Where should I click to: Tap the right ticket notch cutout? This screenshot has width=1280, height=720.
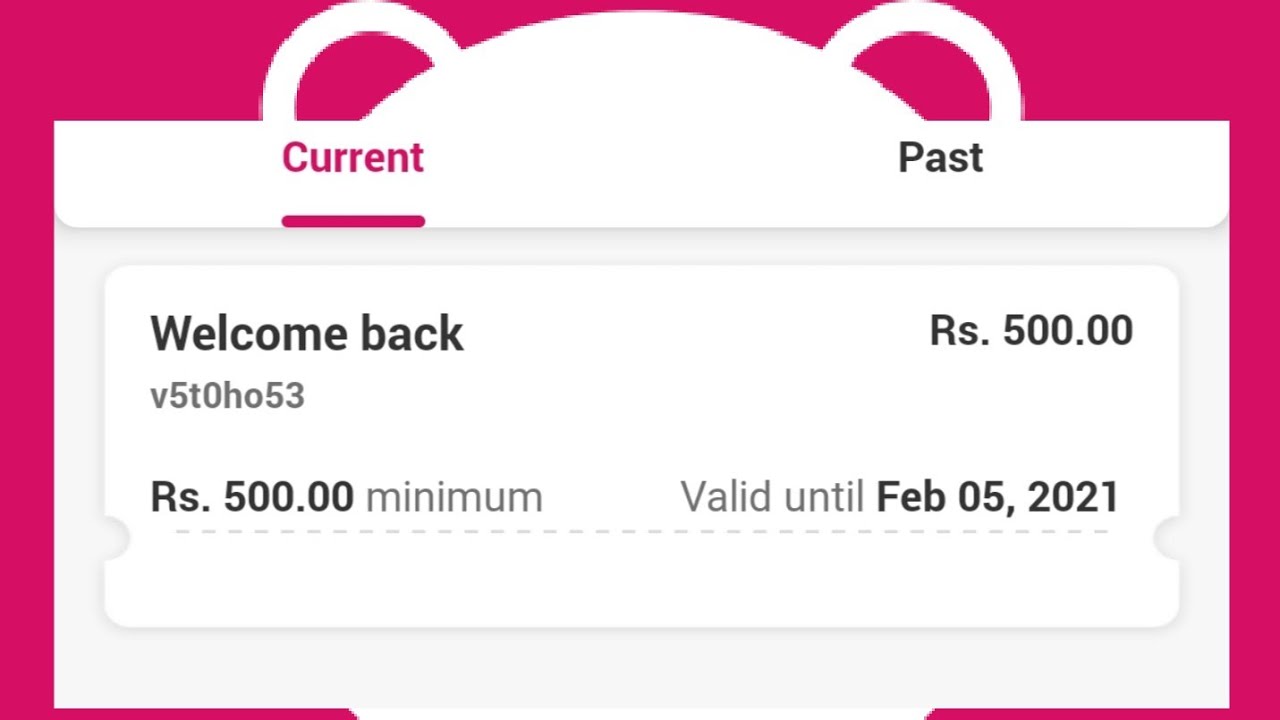pyautogui.click(x=1168, y=540)
